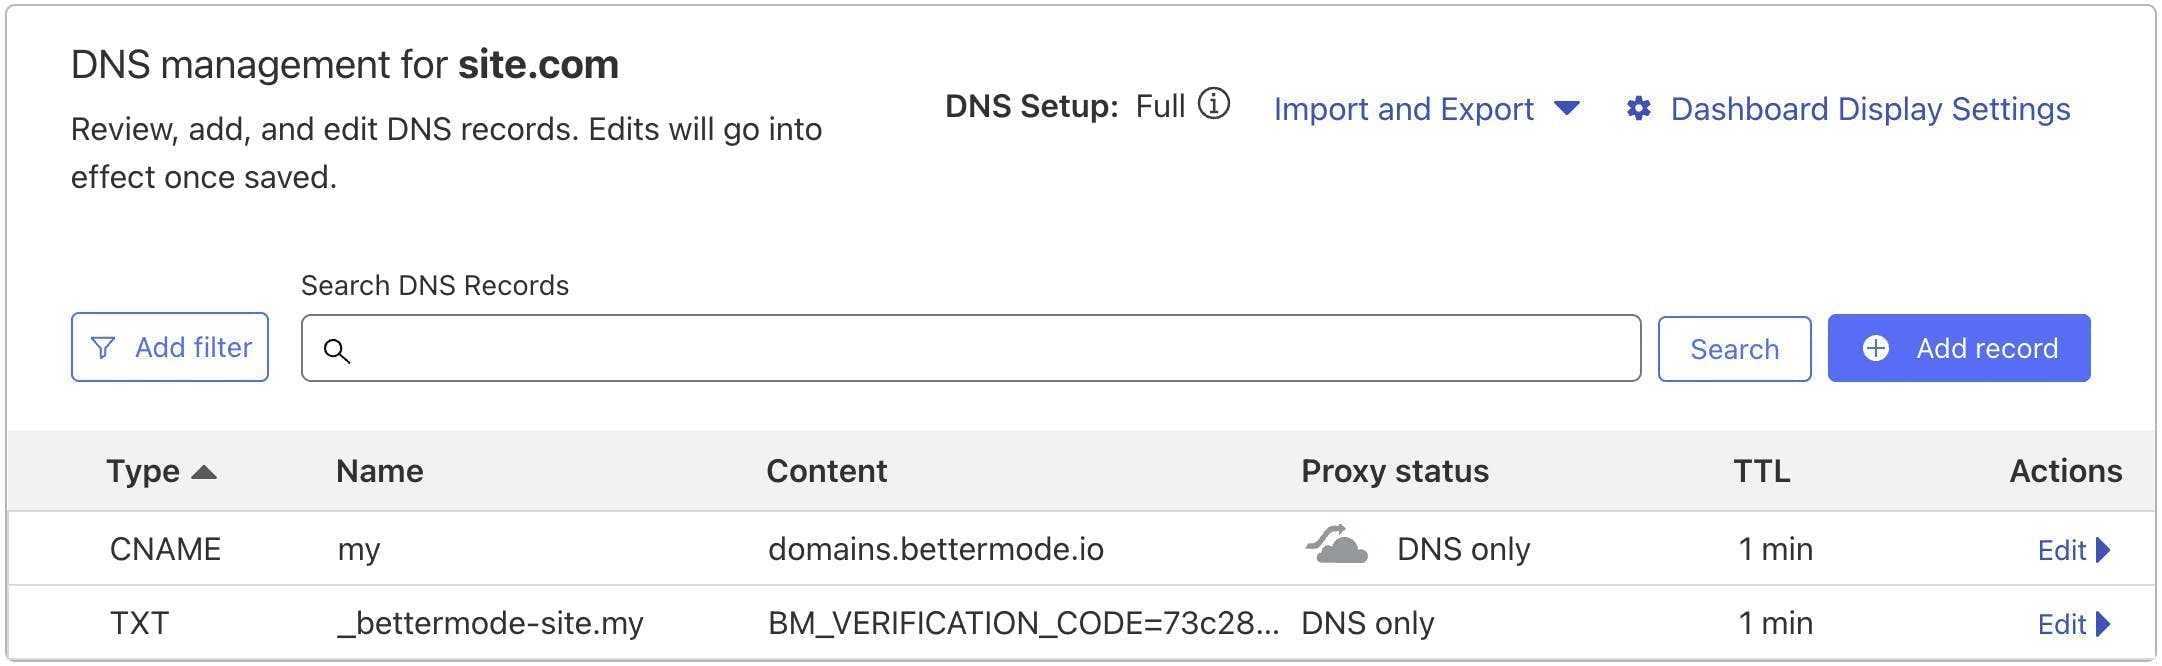This screenshot has height=666, width=2162.
Task: Expand the CNAME record Edit arrow
Action: pyautogui.click(x=2104, y=550)
